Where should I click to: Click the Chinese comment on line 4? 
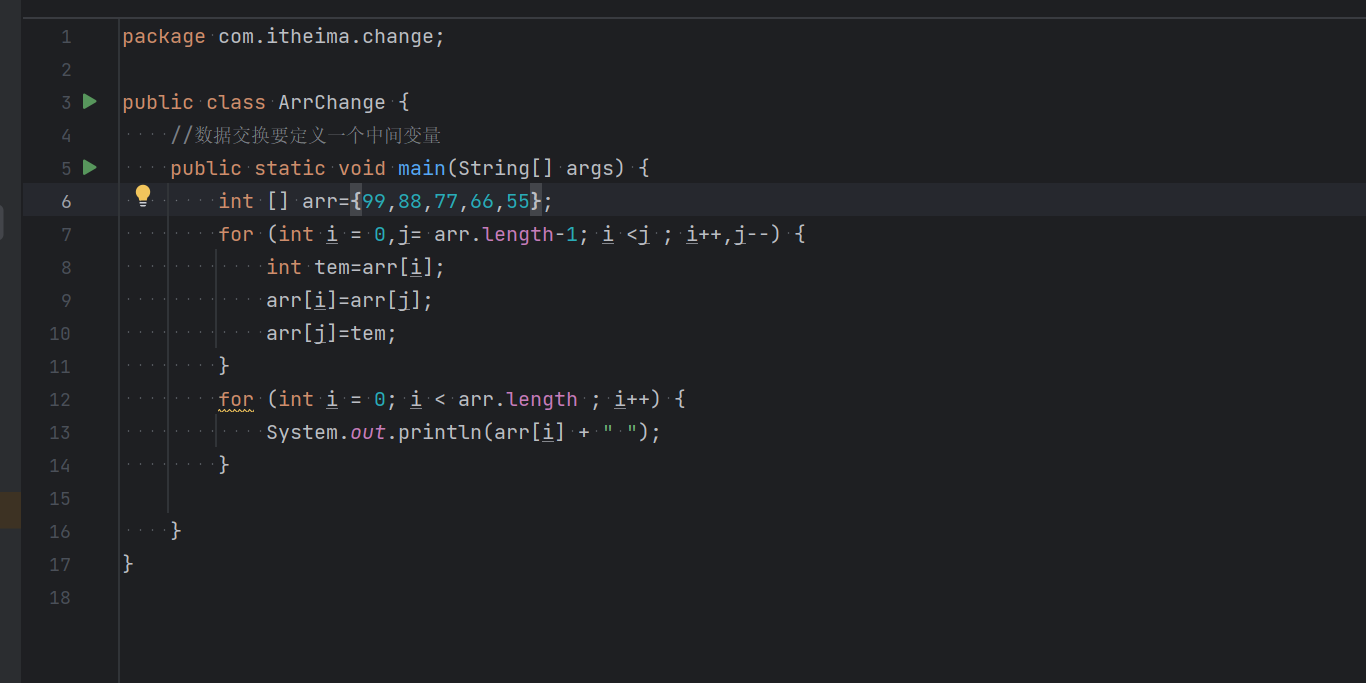pos(306,136)
